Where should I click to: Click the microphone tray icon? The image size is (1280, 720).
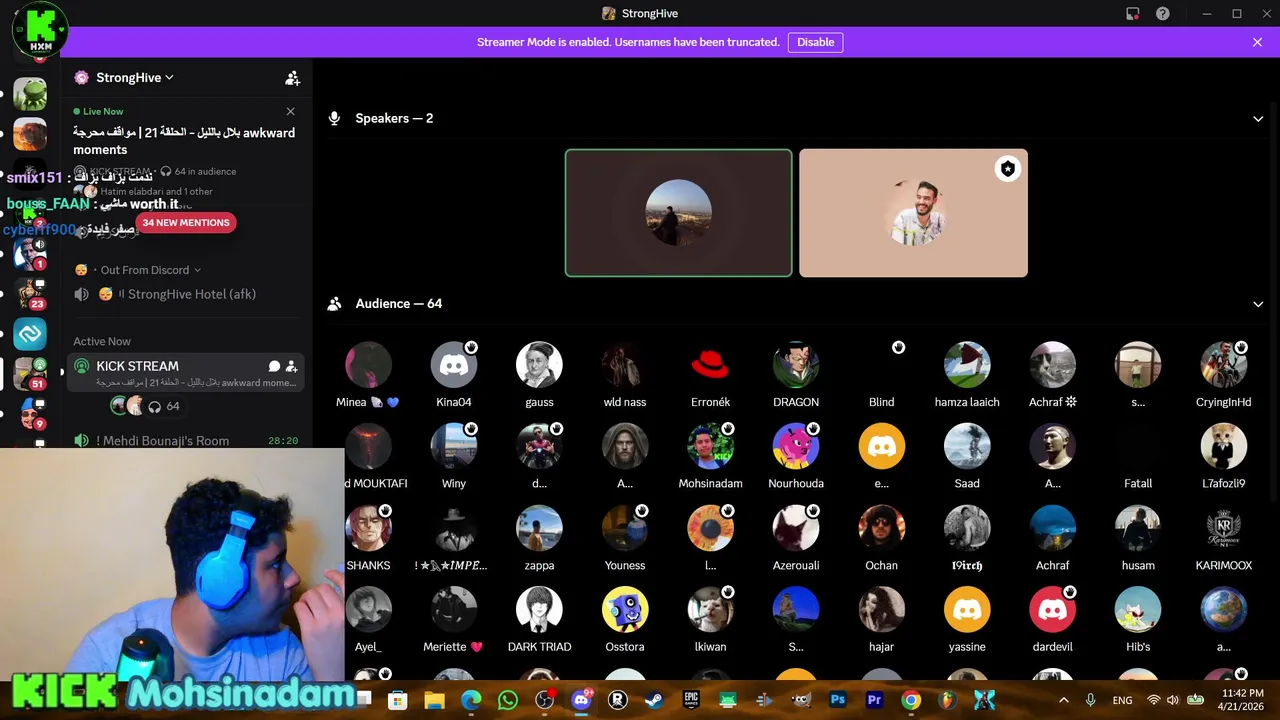pos(1090,700)
